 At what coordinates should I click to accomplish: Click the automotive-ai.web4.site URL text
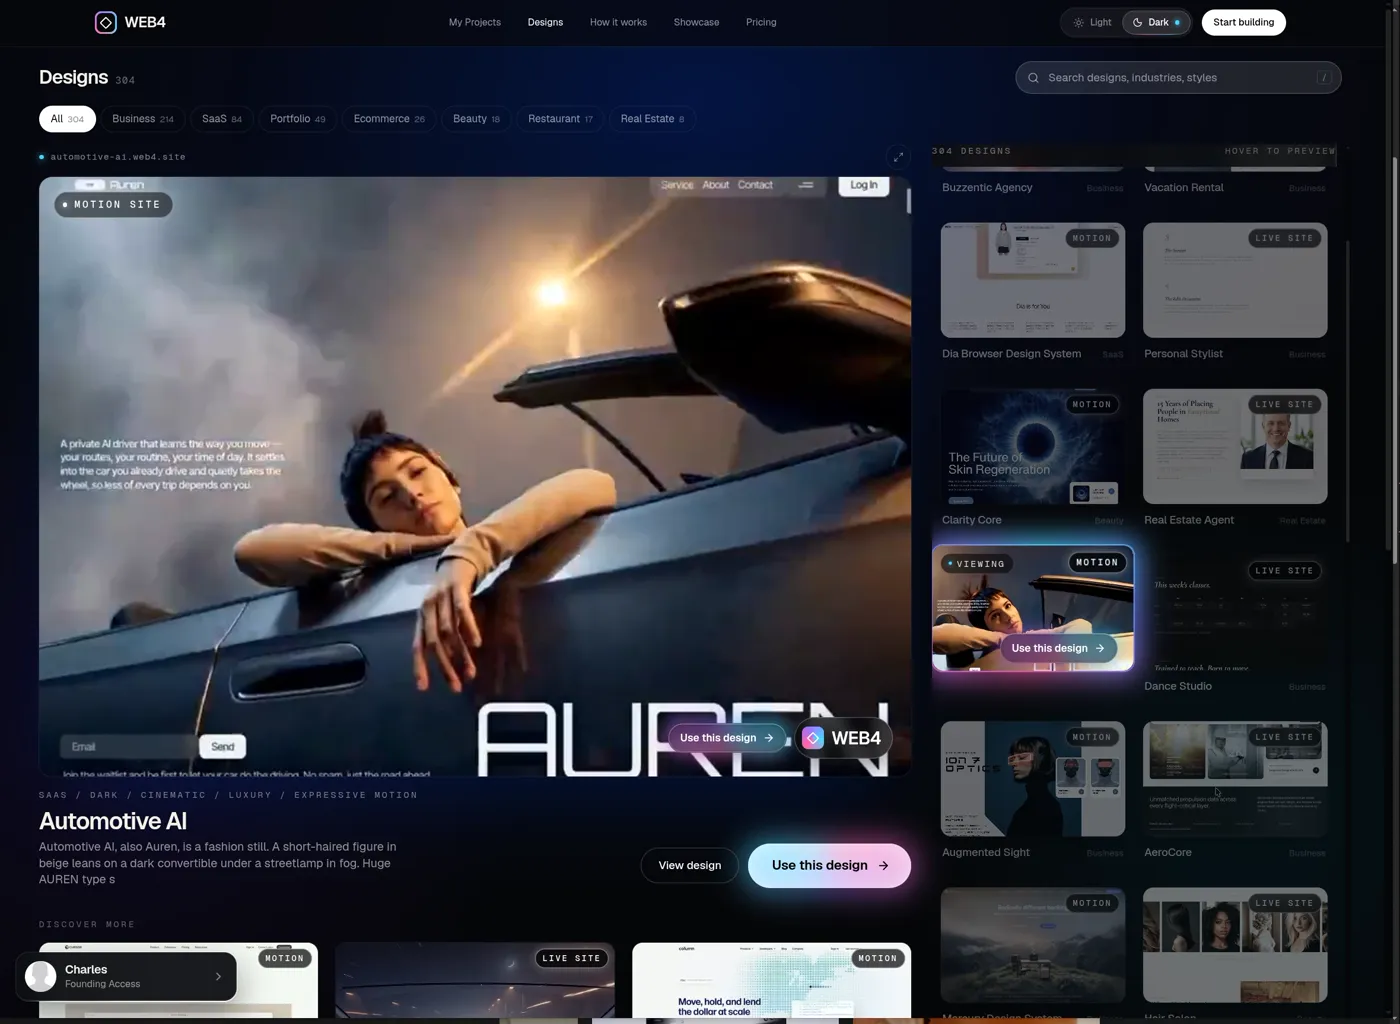[x=118, y=157]
